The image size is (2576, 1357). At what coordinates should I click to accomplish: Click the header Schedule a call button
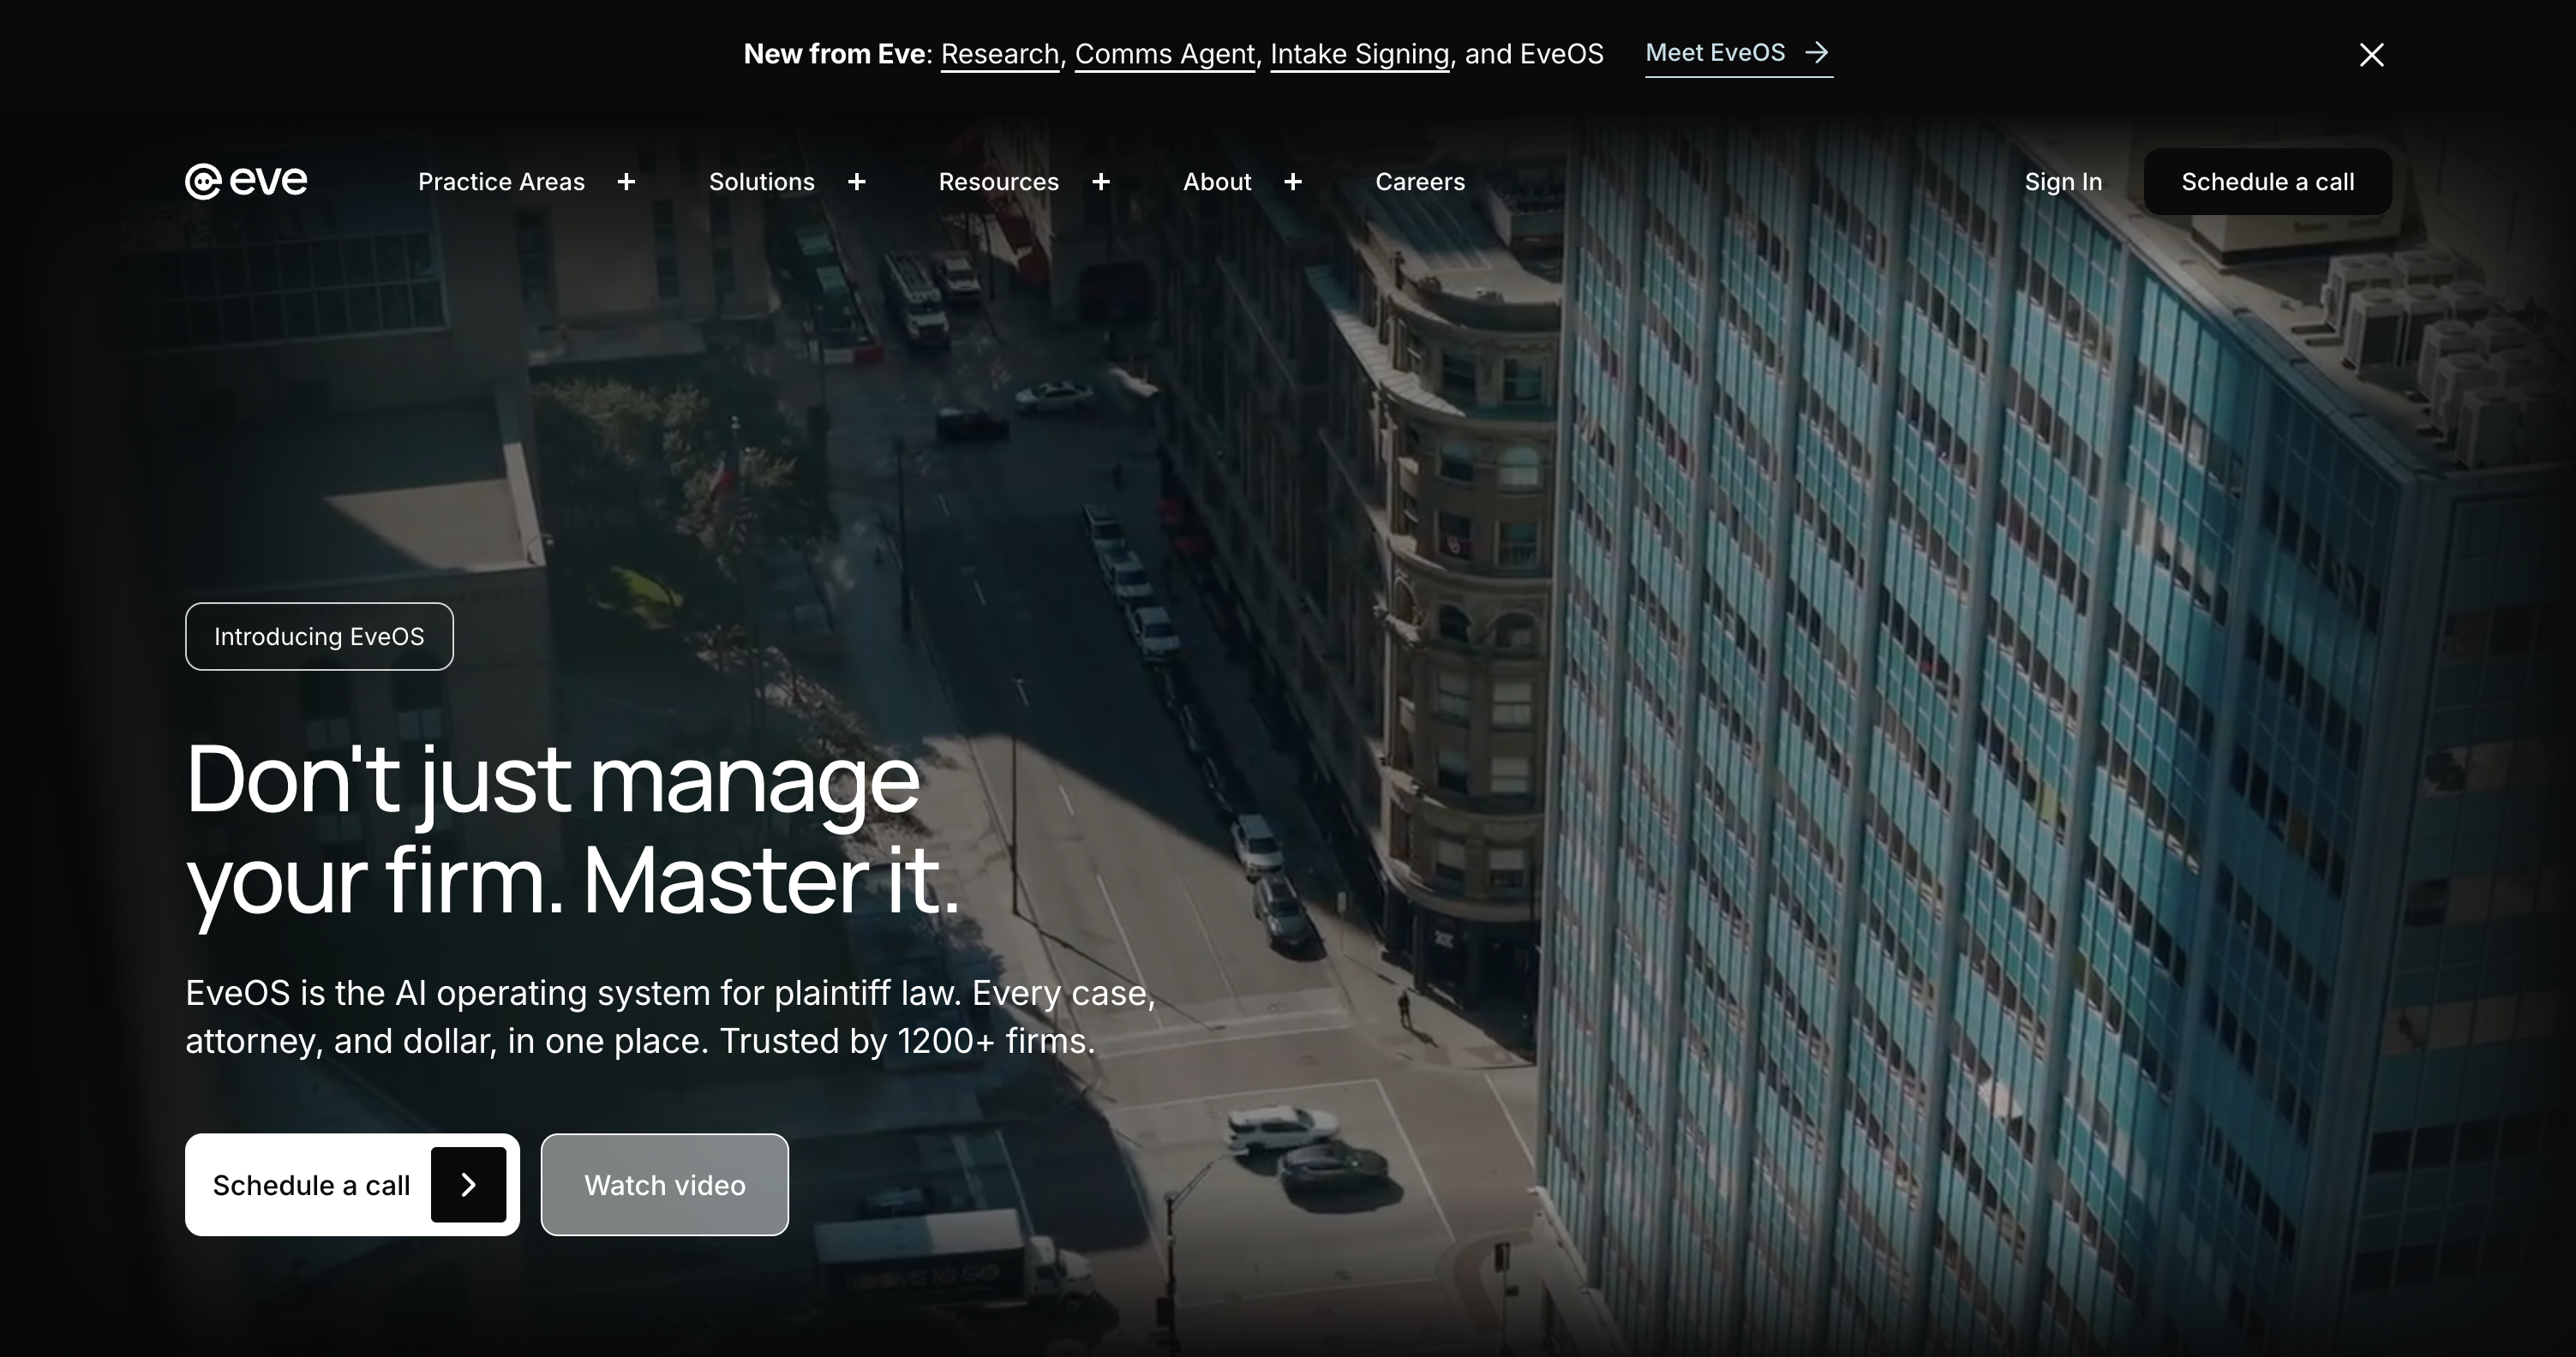coord(2267,182)
